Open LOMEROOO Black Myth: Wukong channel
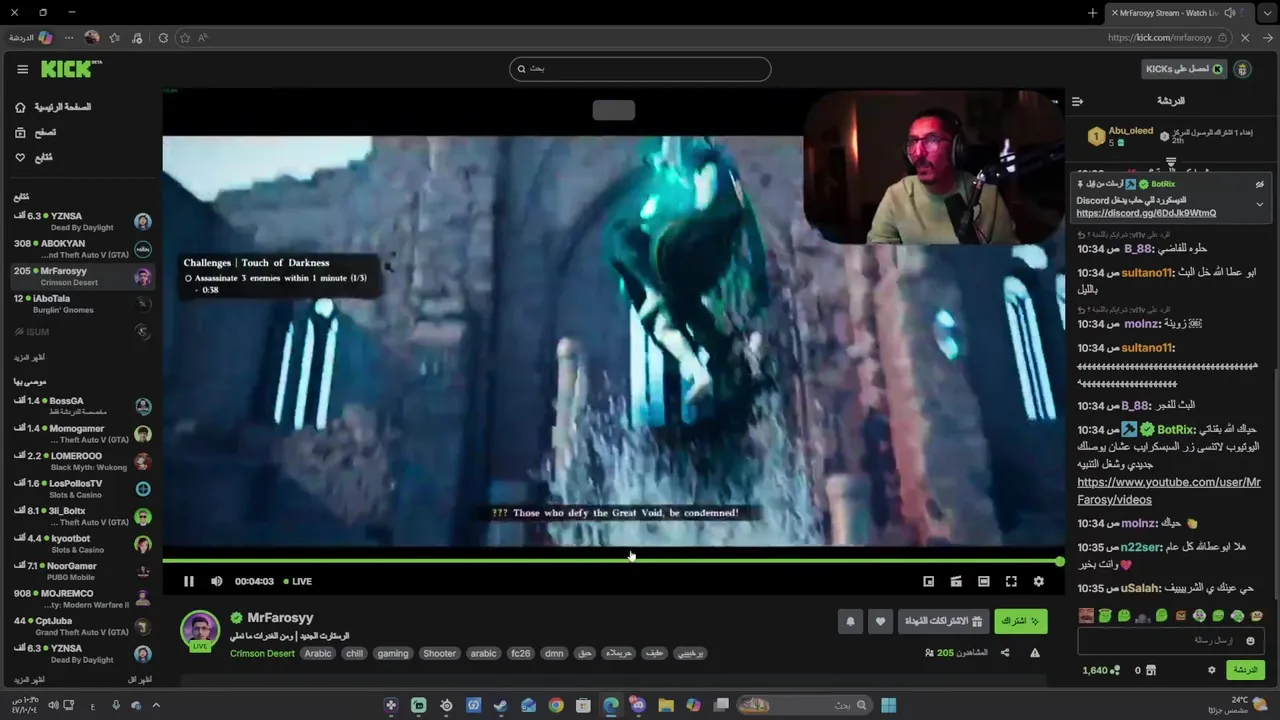The image size is (1280, 720). pos(82,461)
